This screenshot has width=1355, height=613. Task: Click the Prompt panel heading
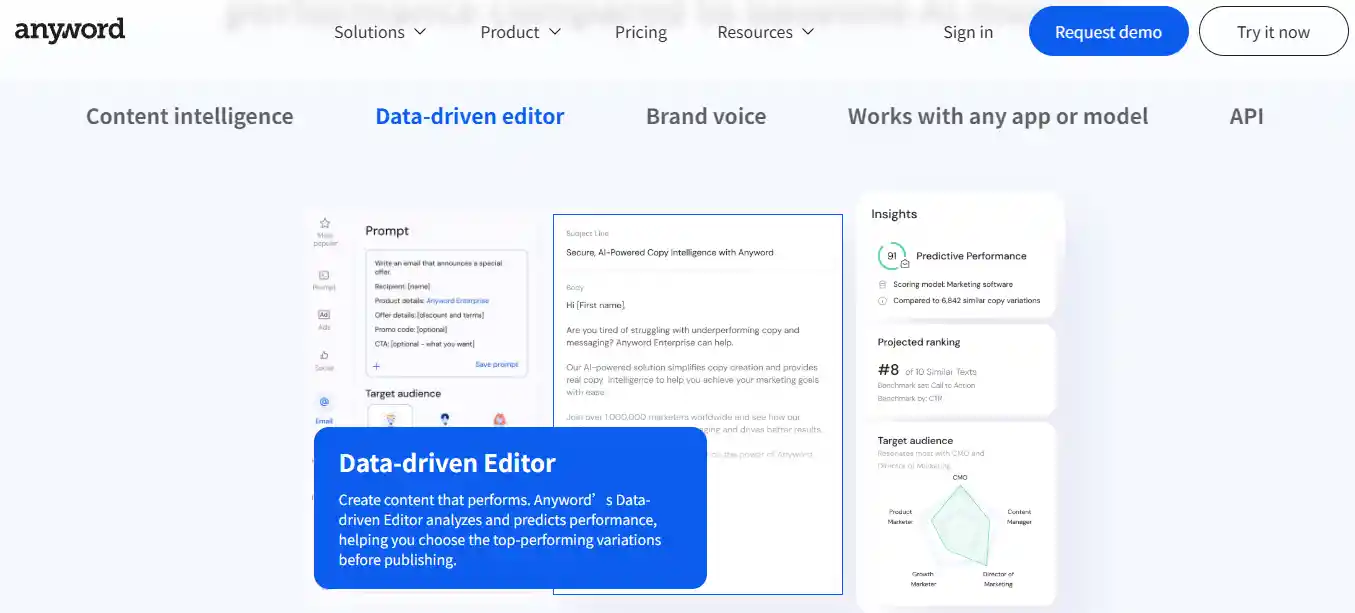387,231
